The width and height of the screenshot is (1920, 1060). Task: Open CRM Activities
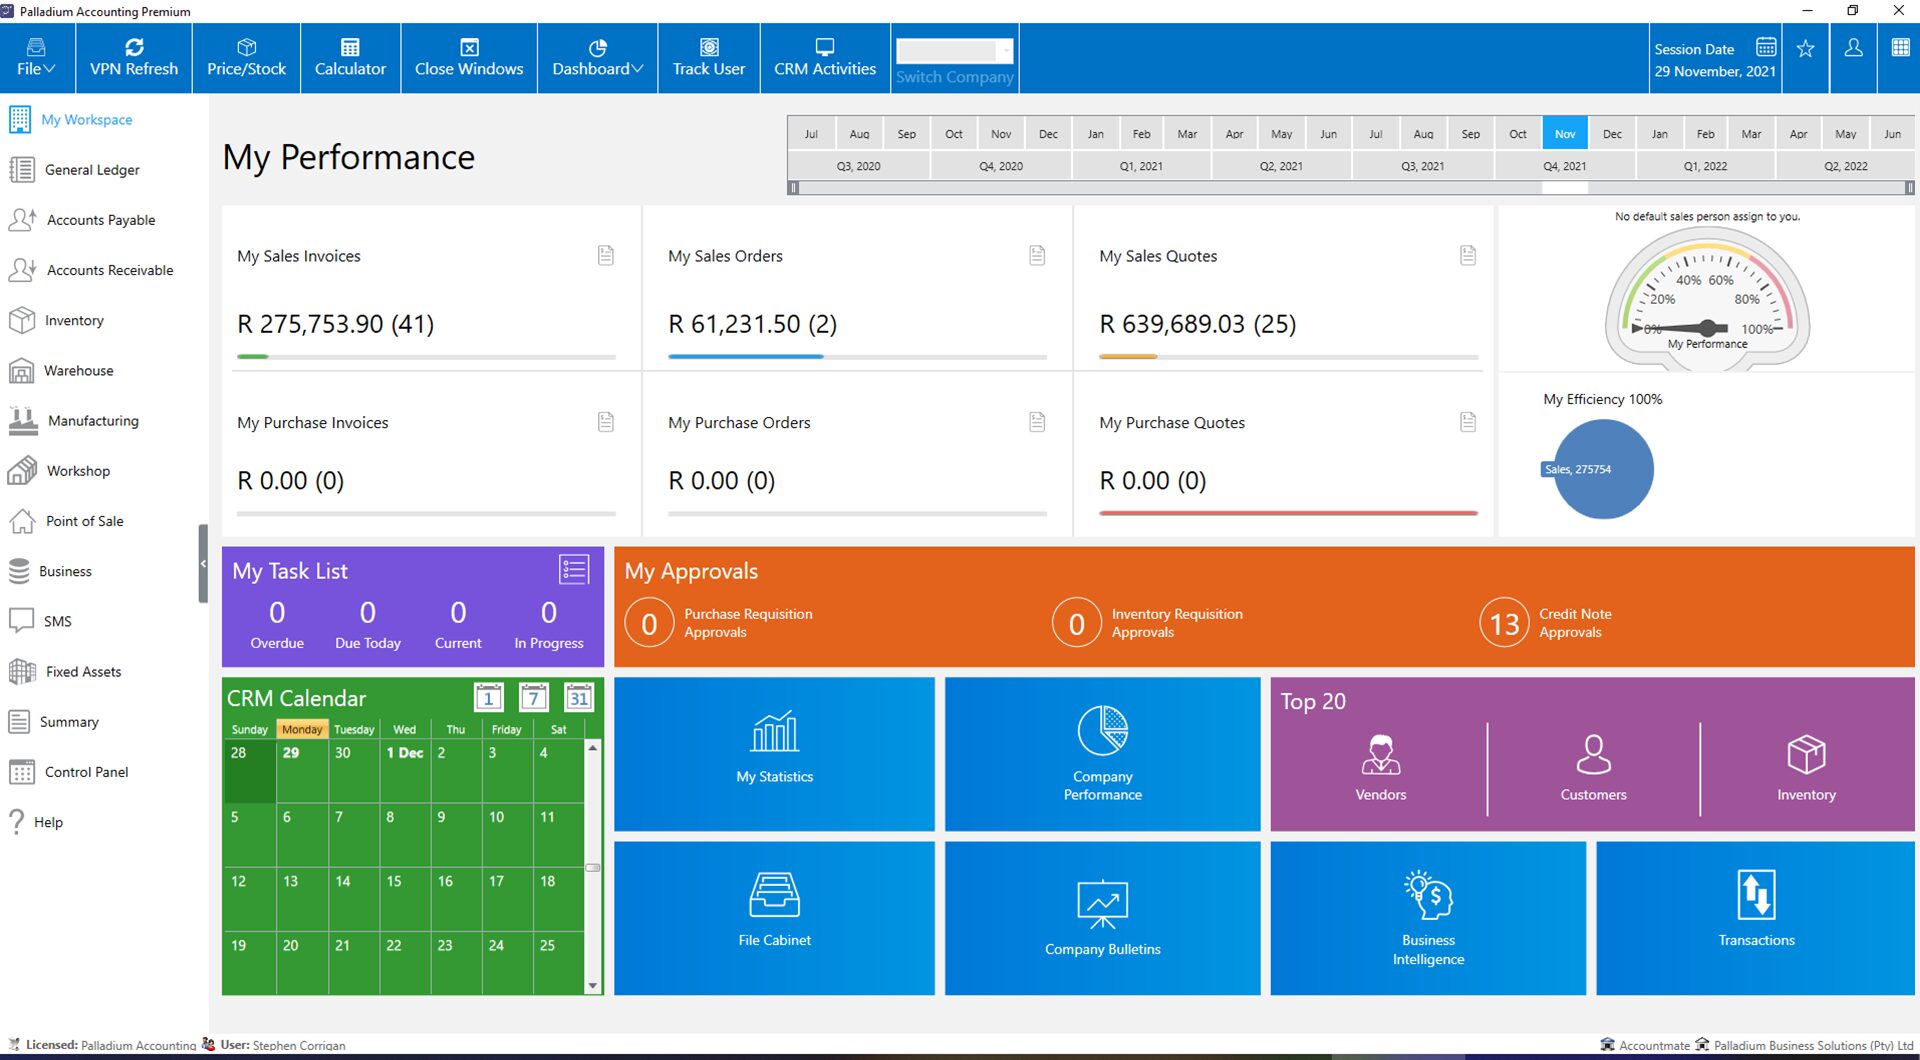tap(824, 58)
